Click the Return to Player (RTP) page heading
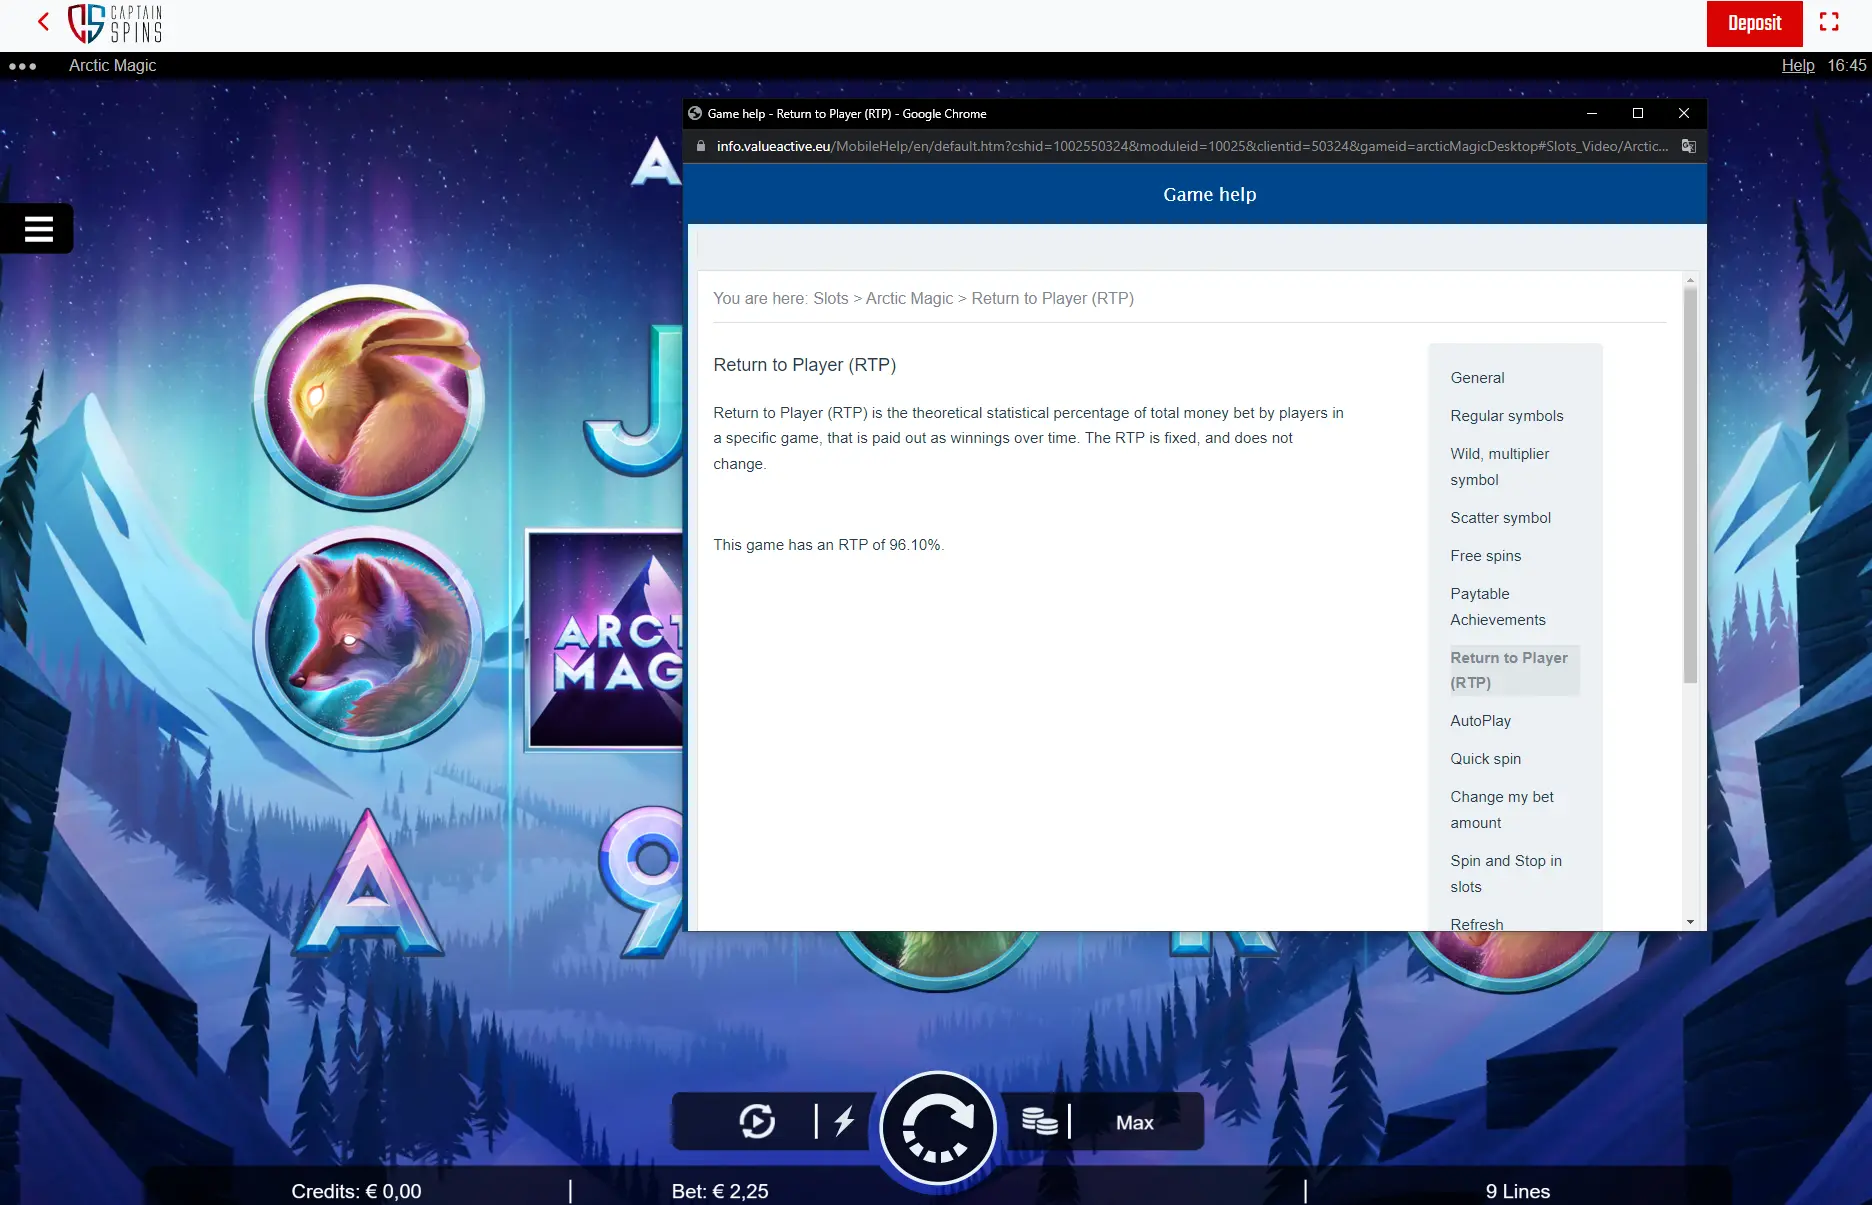1872x1205 pixels. 804,365
